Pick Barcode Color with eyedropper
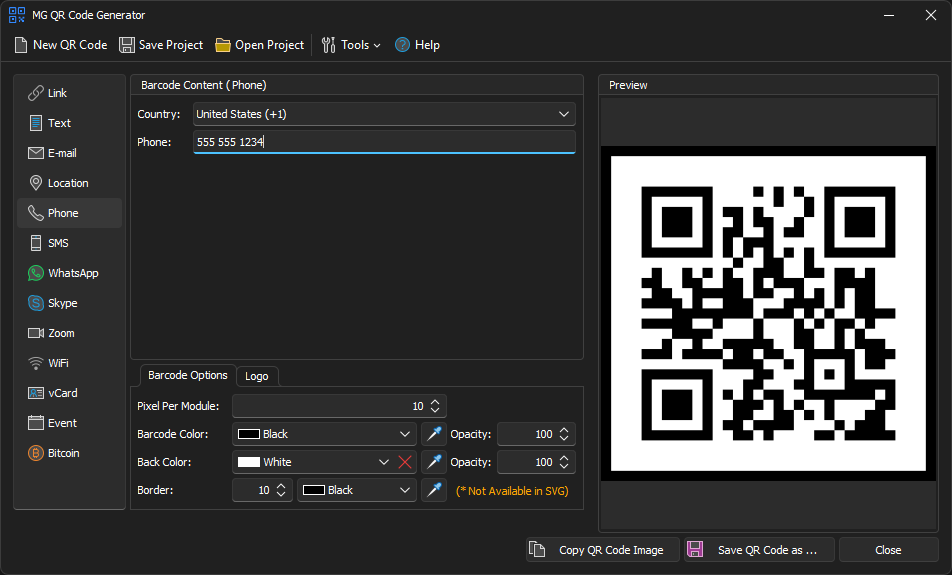 click(x=434, y=434)
